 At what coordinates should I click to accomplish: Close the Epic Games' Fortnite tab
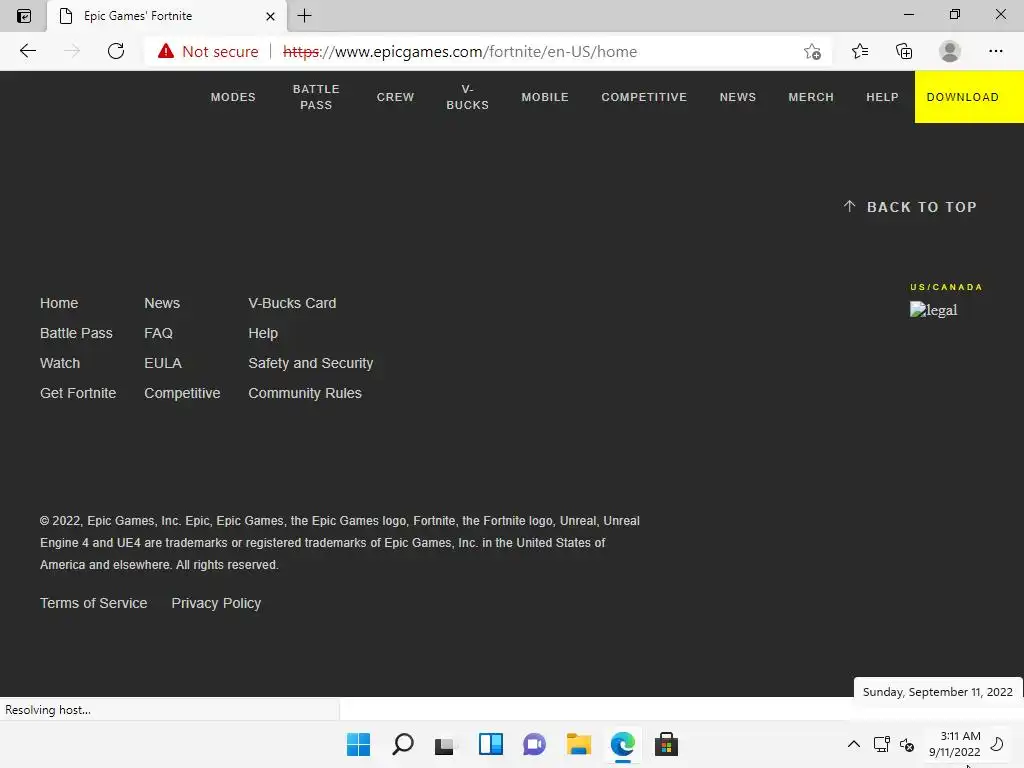pyautogui.click(x=270, y=16)
